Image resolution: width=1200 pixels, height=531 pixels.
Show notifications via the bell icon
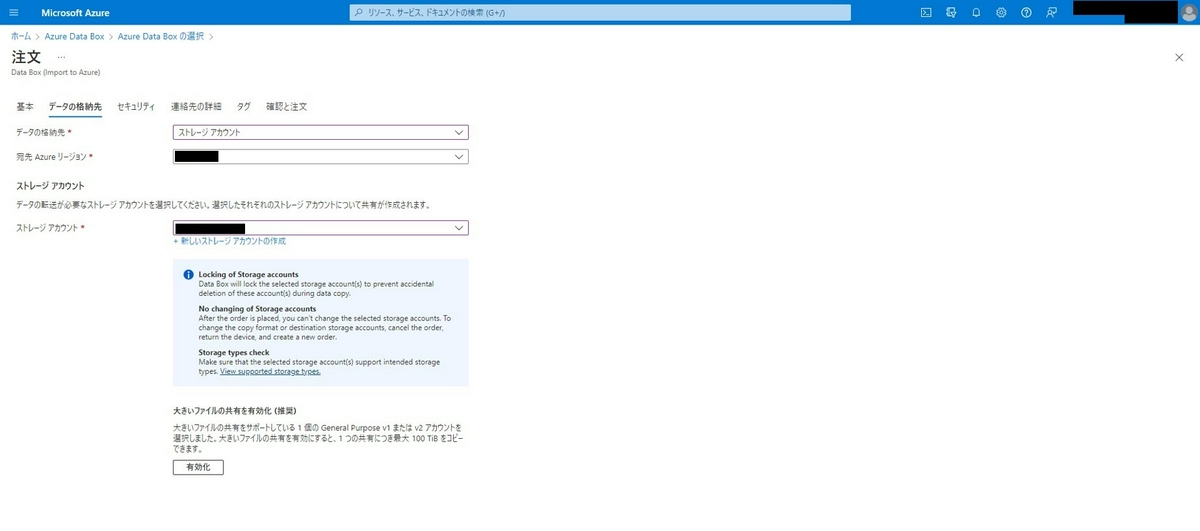[x=976, y=12]
